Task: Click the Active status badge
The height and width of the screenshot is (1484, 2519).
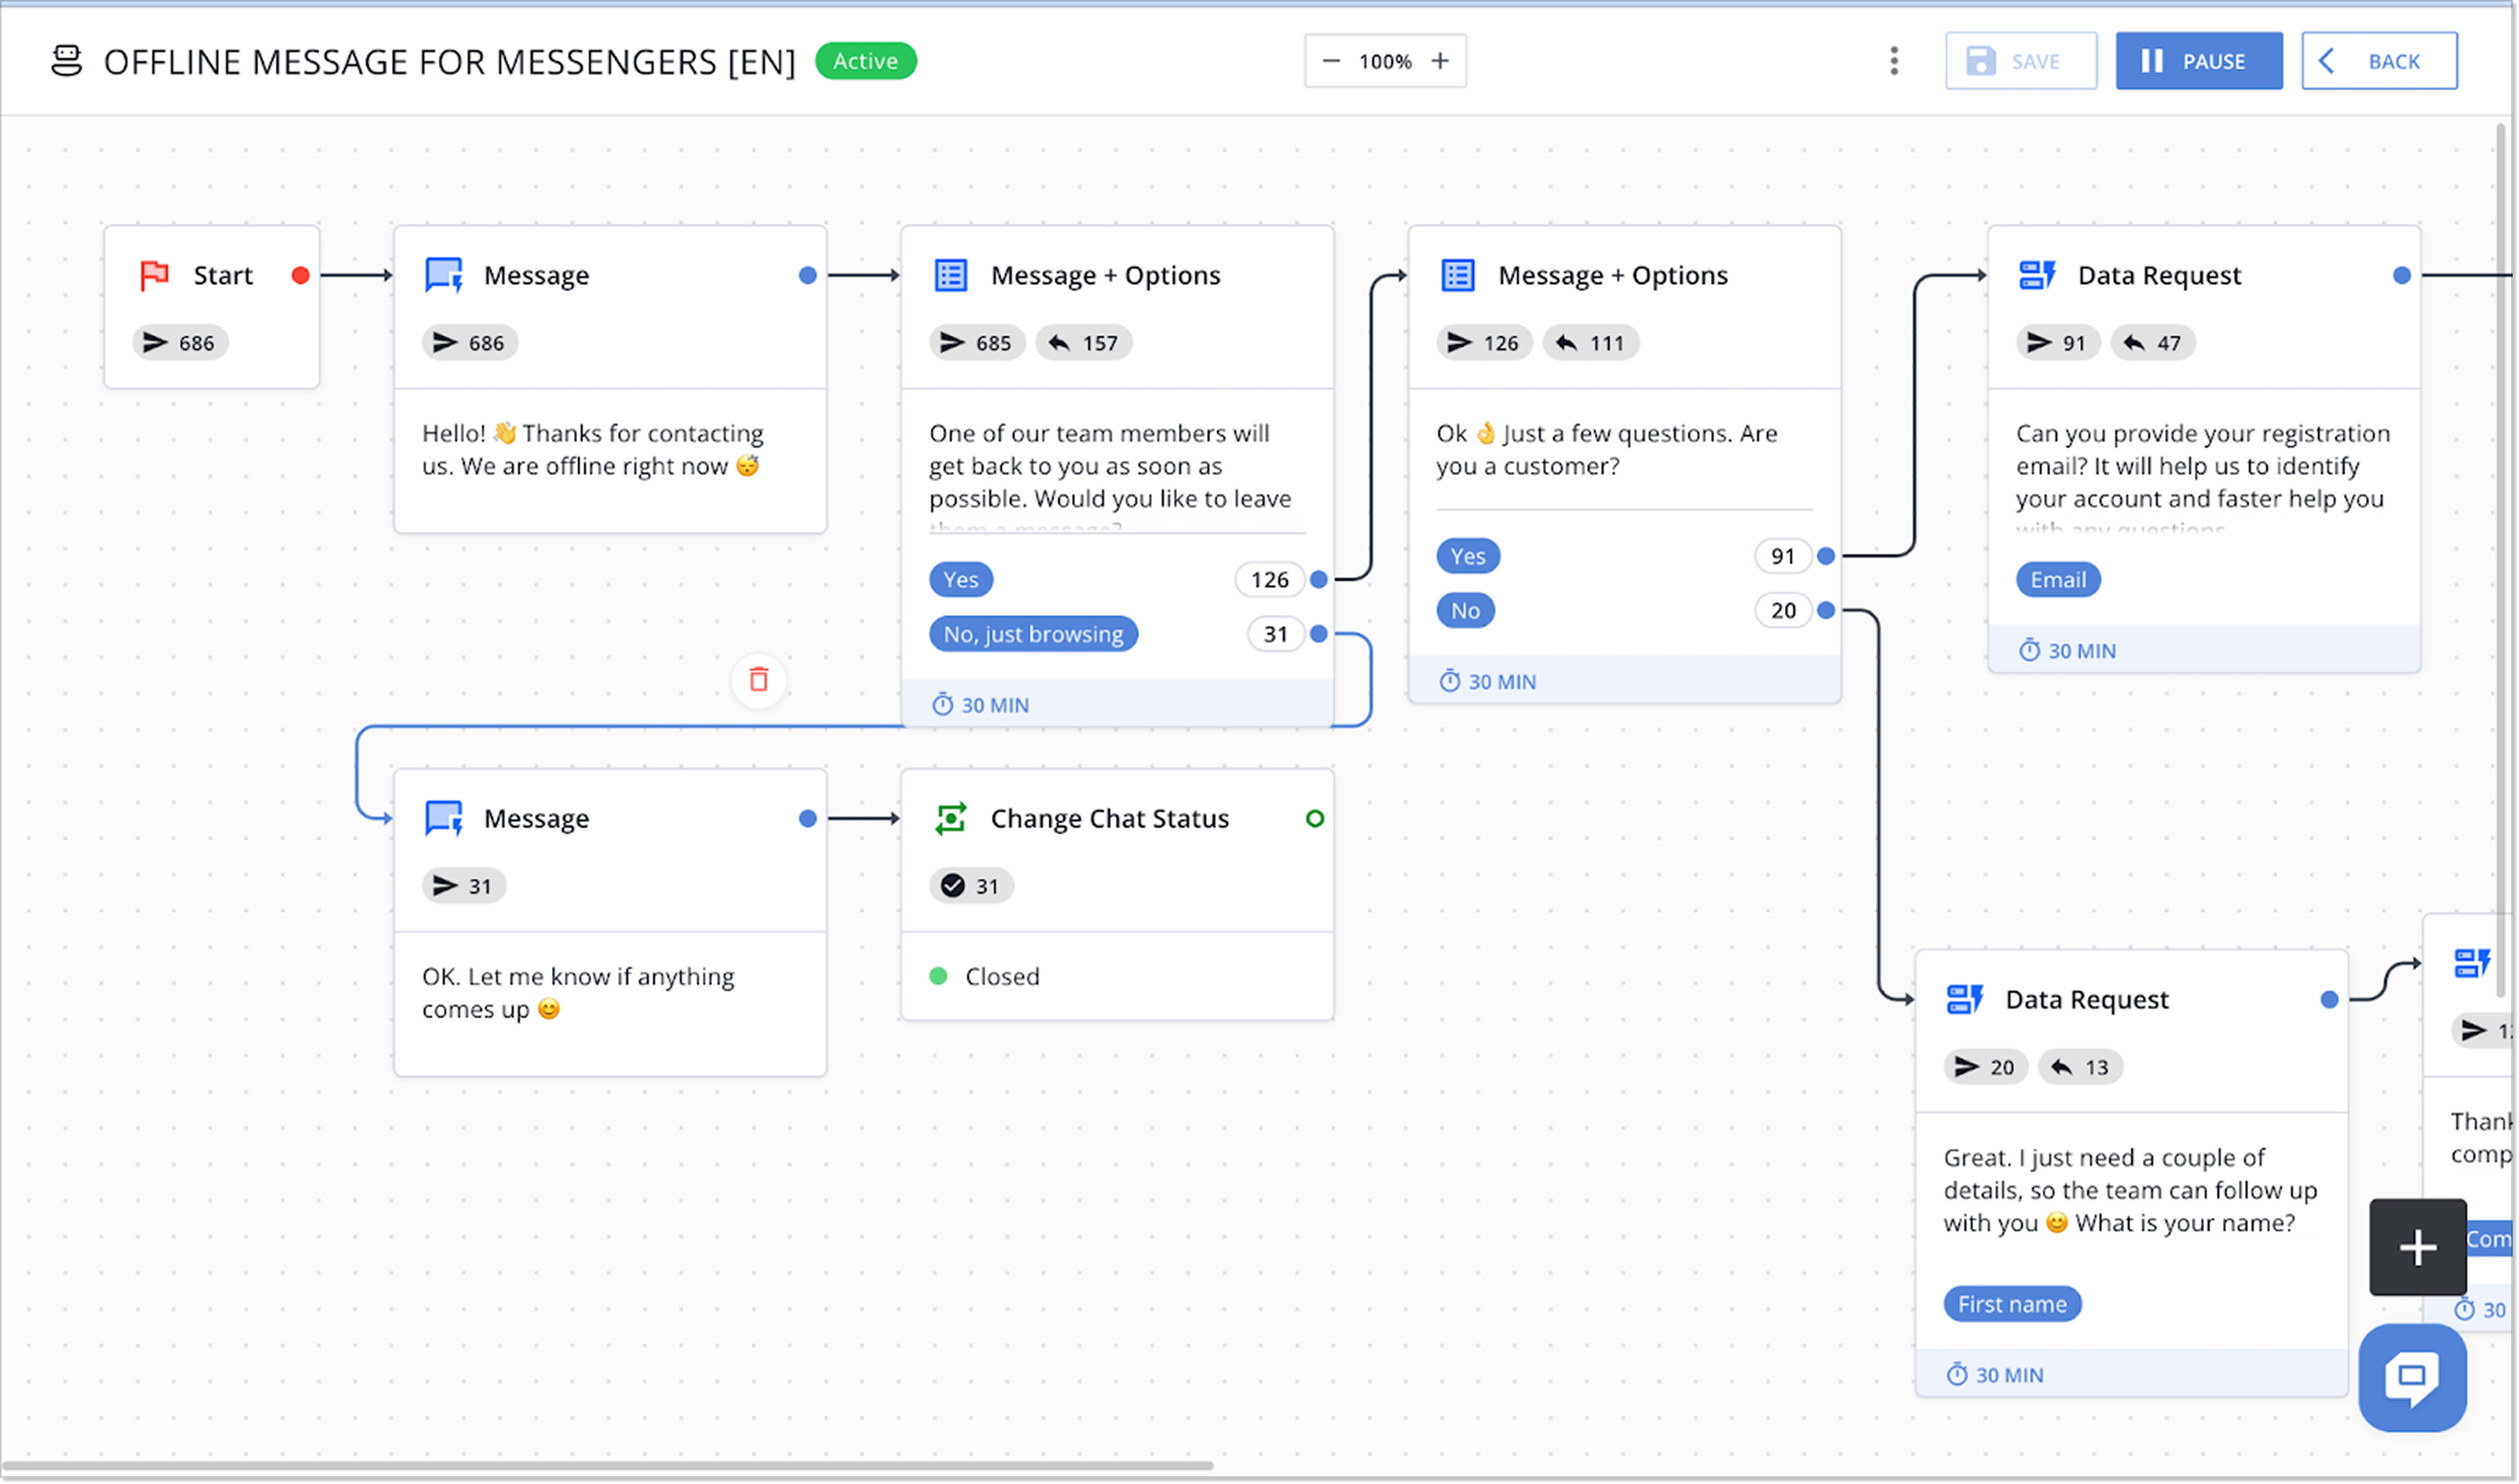Action: coord(866,61)
